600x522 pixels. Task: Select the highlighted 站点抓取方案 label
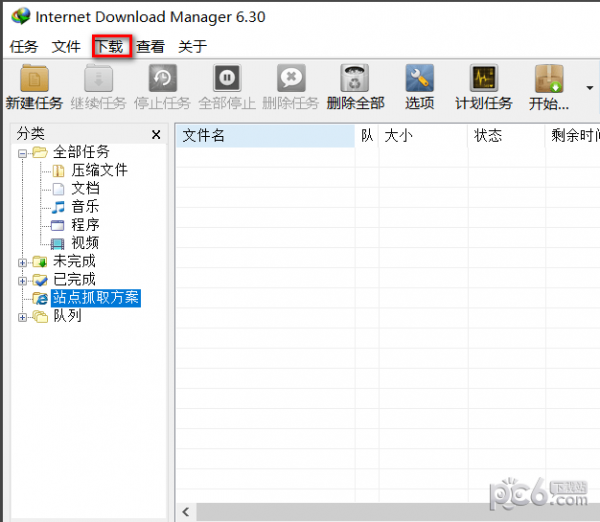coord(96,298)
